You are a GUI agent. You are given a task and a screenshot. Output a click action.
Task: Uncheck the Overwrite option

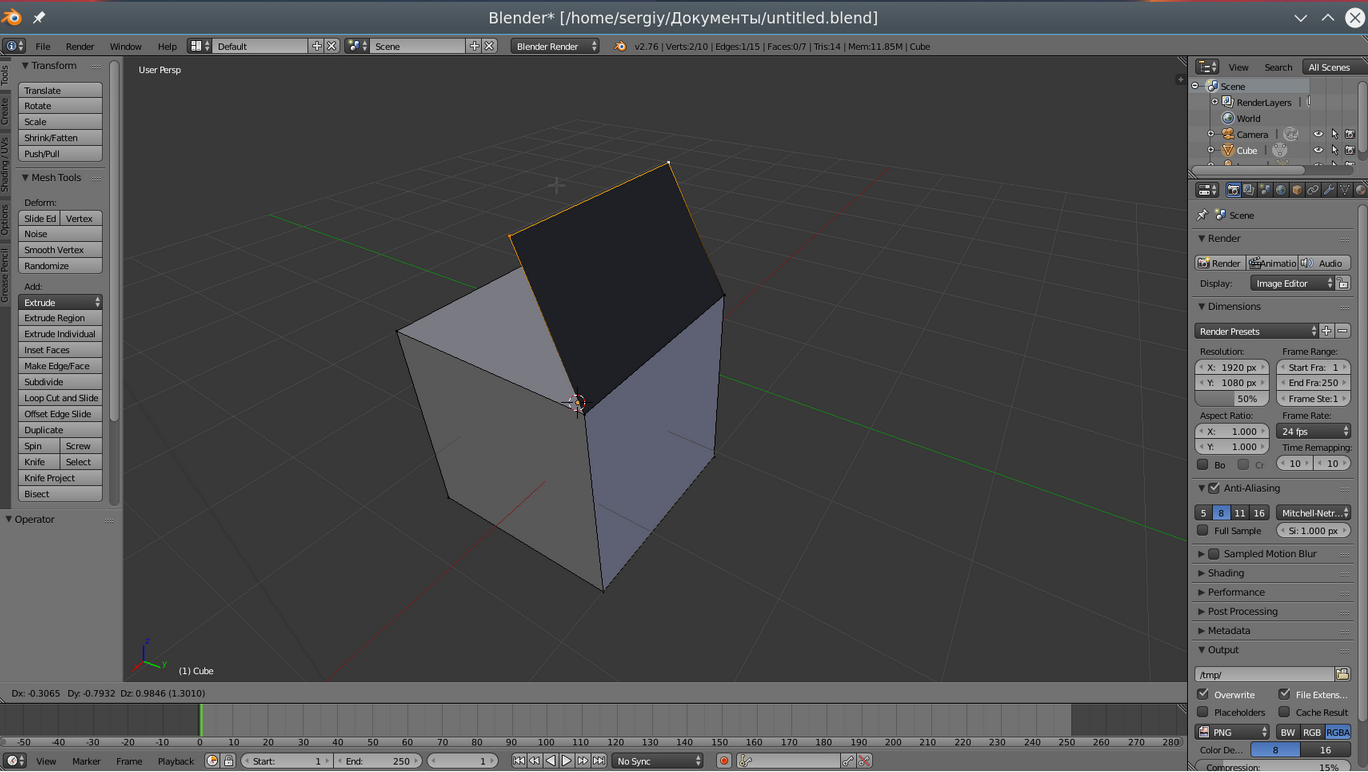click(1203, 694)
